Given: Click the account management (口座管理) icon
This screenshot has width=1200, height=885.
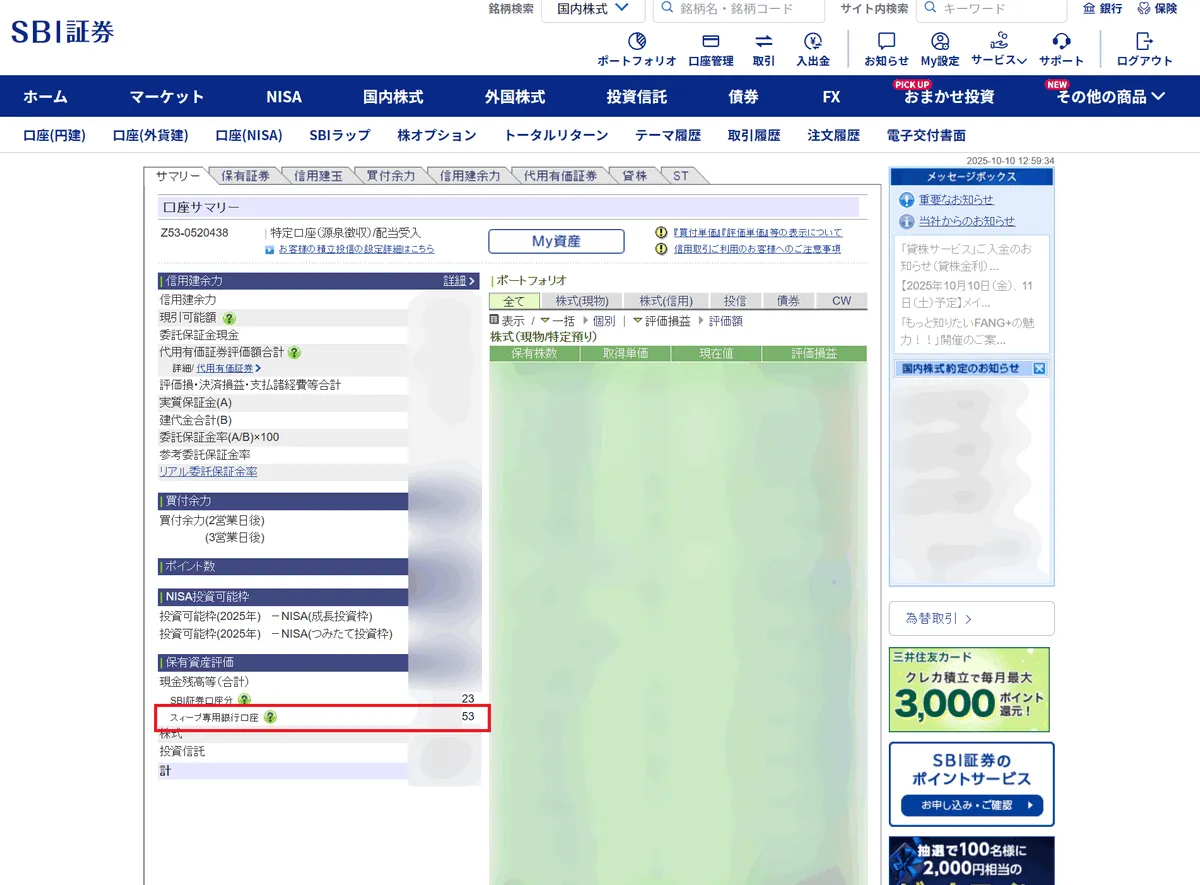Looking at the screenshot, I should (711, 42).
